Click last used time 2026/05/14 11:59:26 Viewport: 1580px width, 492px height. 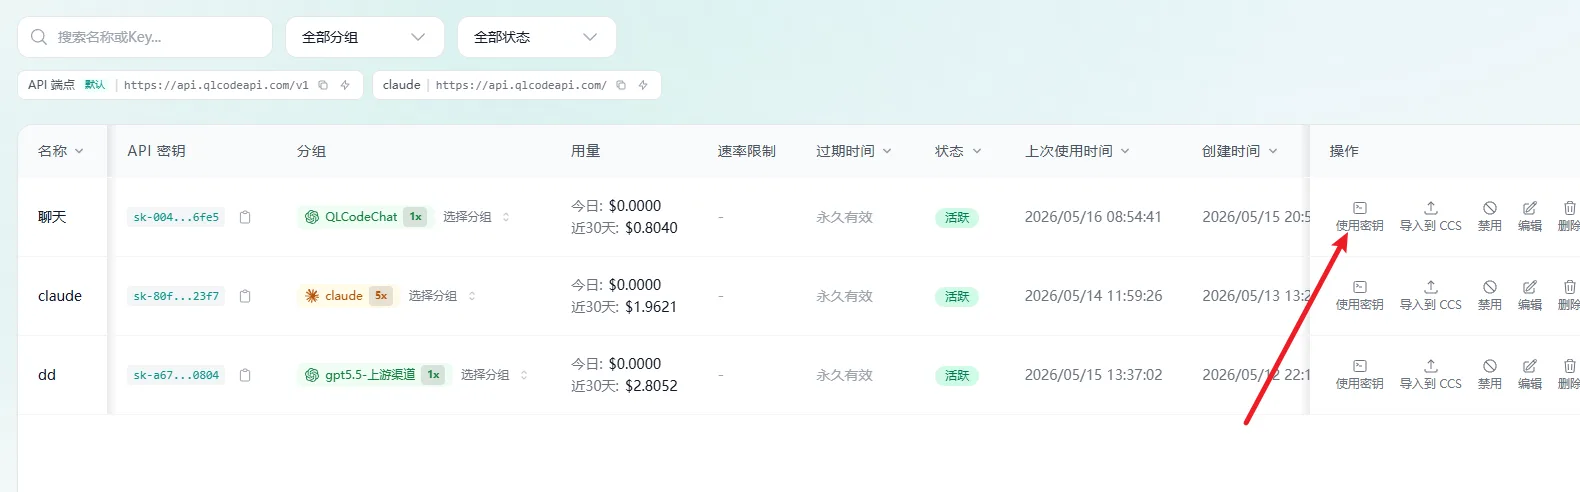tap(1093, 296)
